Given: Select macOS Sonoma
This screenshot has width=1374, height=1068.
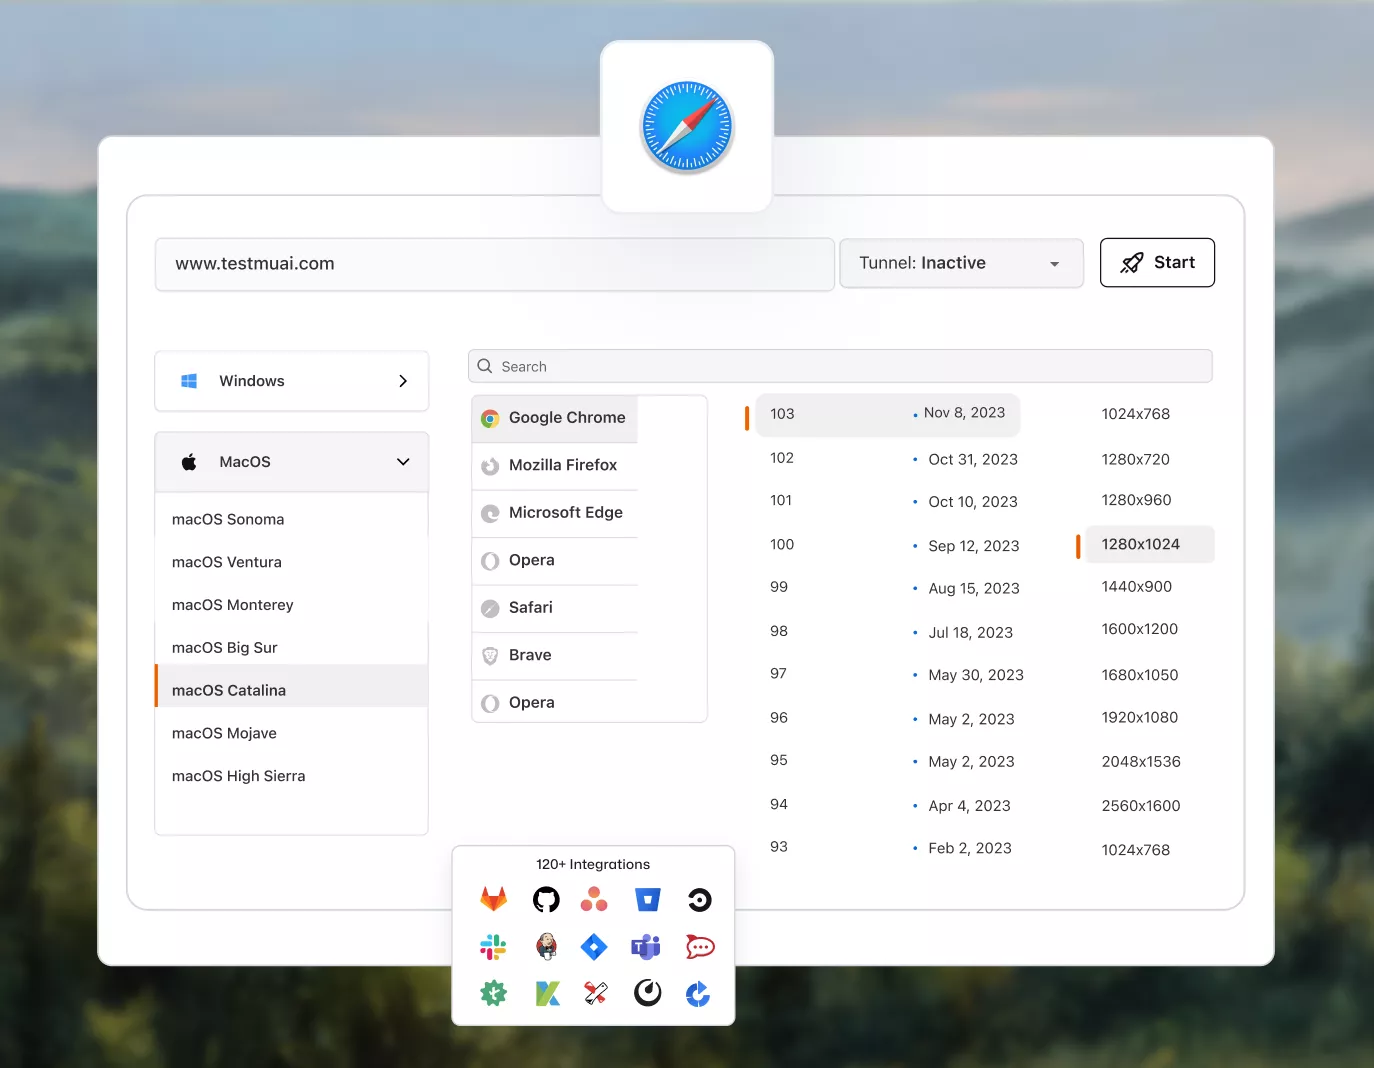Looking at the screenshot, I should pyautogui.click(x=292, y=519).
